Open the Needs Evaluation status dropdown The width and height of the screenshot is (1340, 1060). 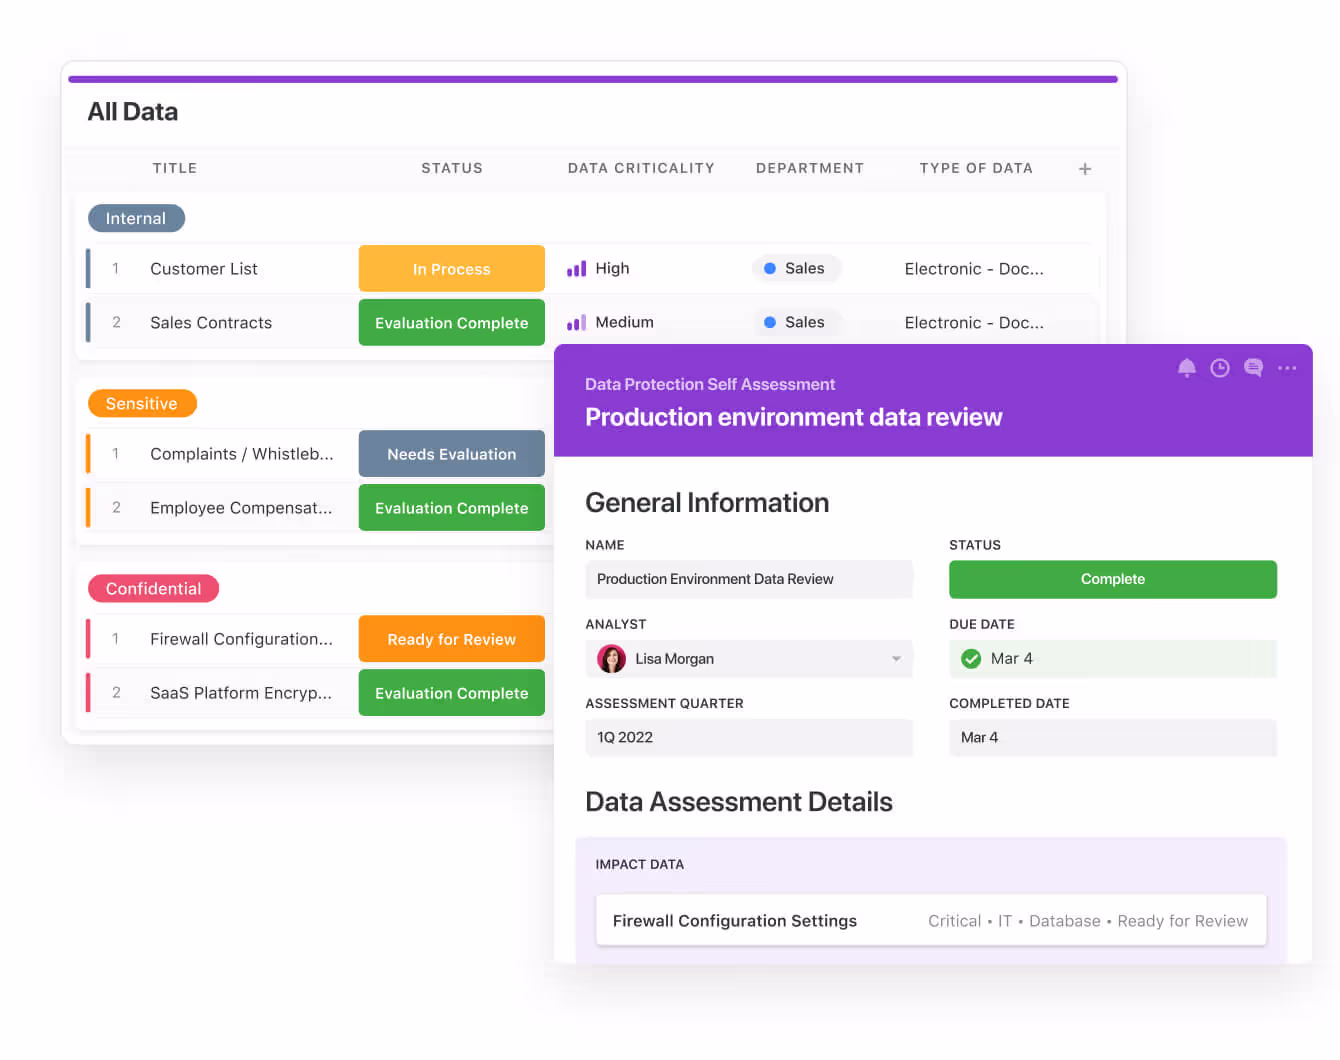(x=451, y=454)
